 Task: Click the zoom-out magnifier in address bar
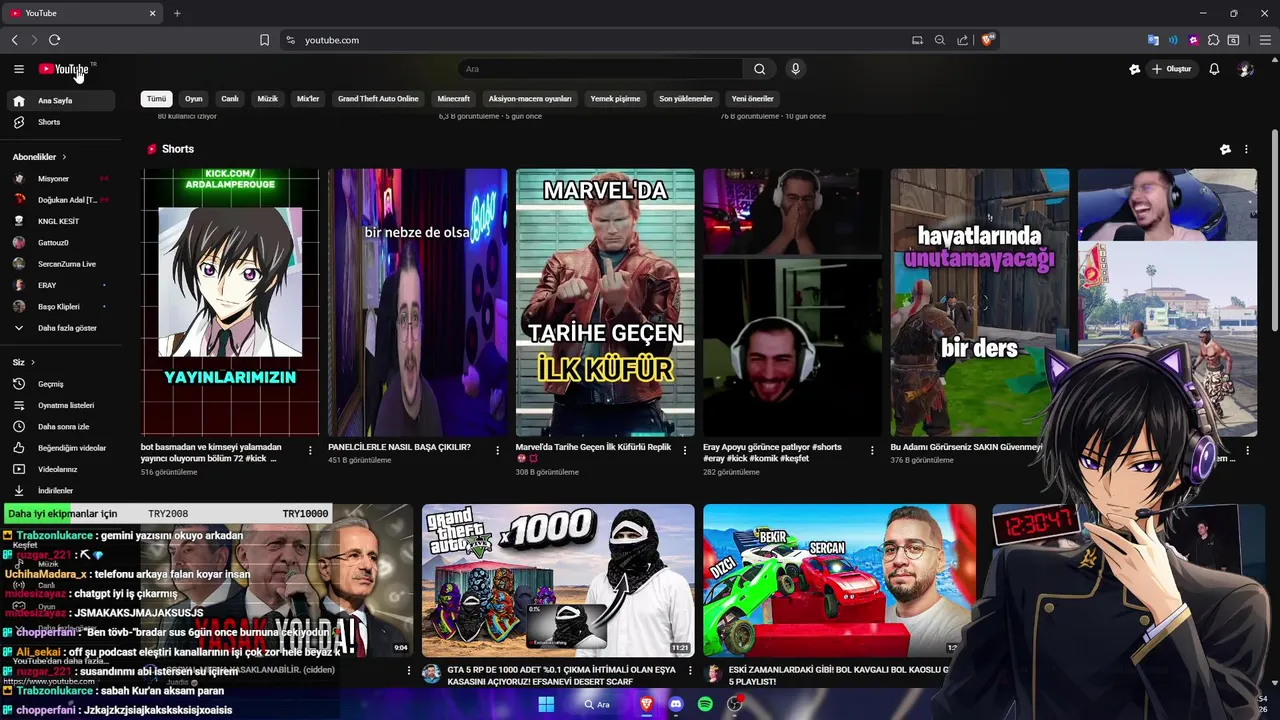939,40
